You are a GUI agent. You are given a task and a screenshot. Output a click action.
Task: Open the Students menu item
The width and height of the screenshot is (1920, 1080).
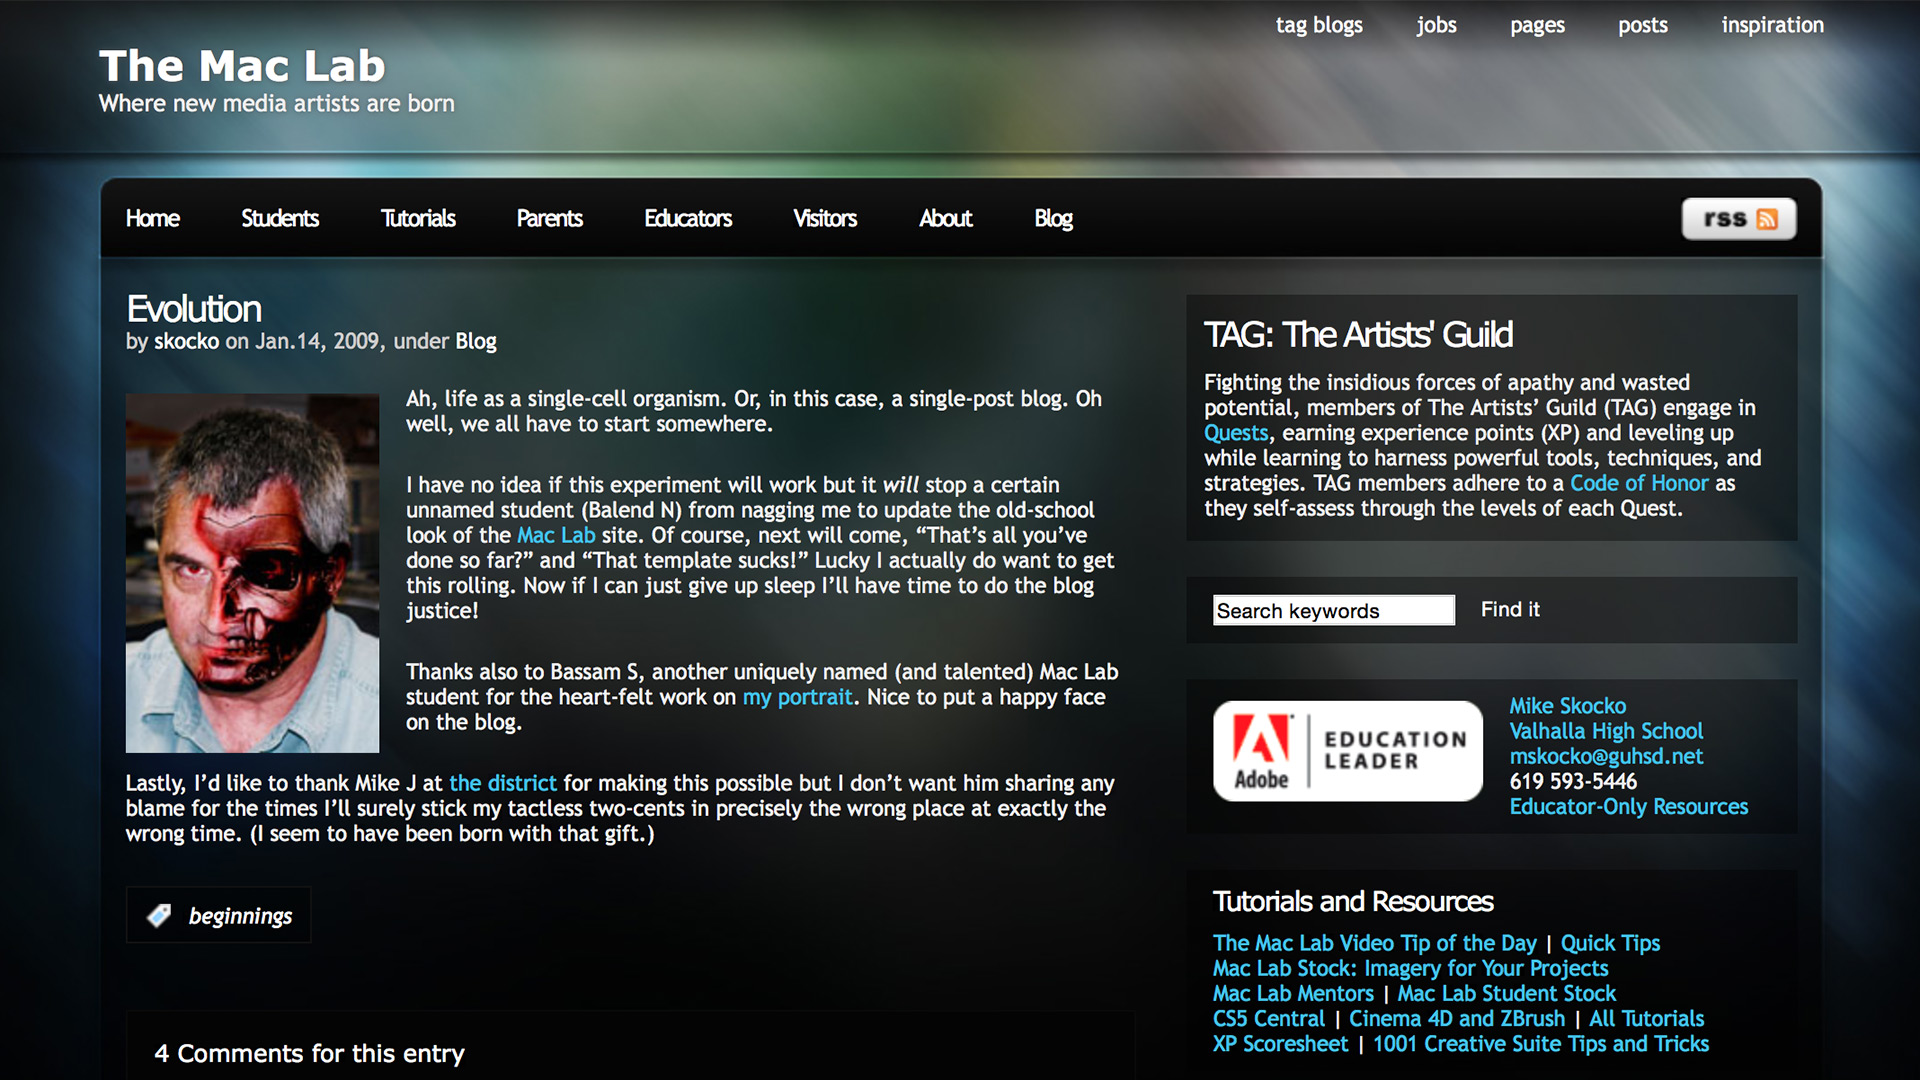pos(279,219)
